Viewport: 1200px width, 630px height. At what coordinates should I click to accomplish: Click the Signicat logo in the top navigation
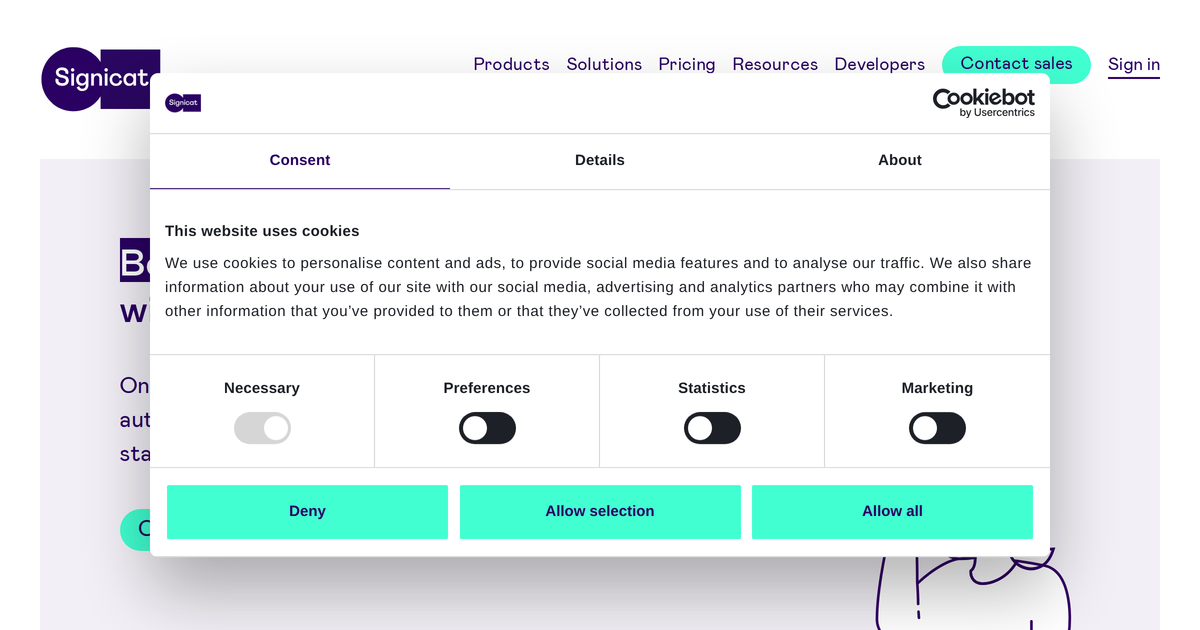click(100, 78)
